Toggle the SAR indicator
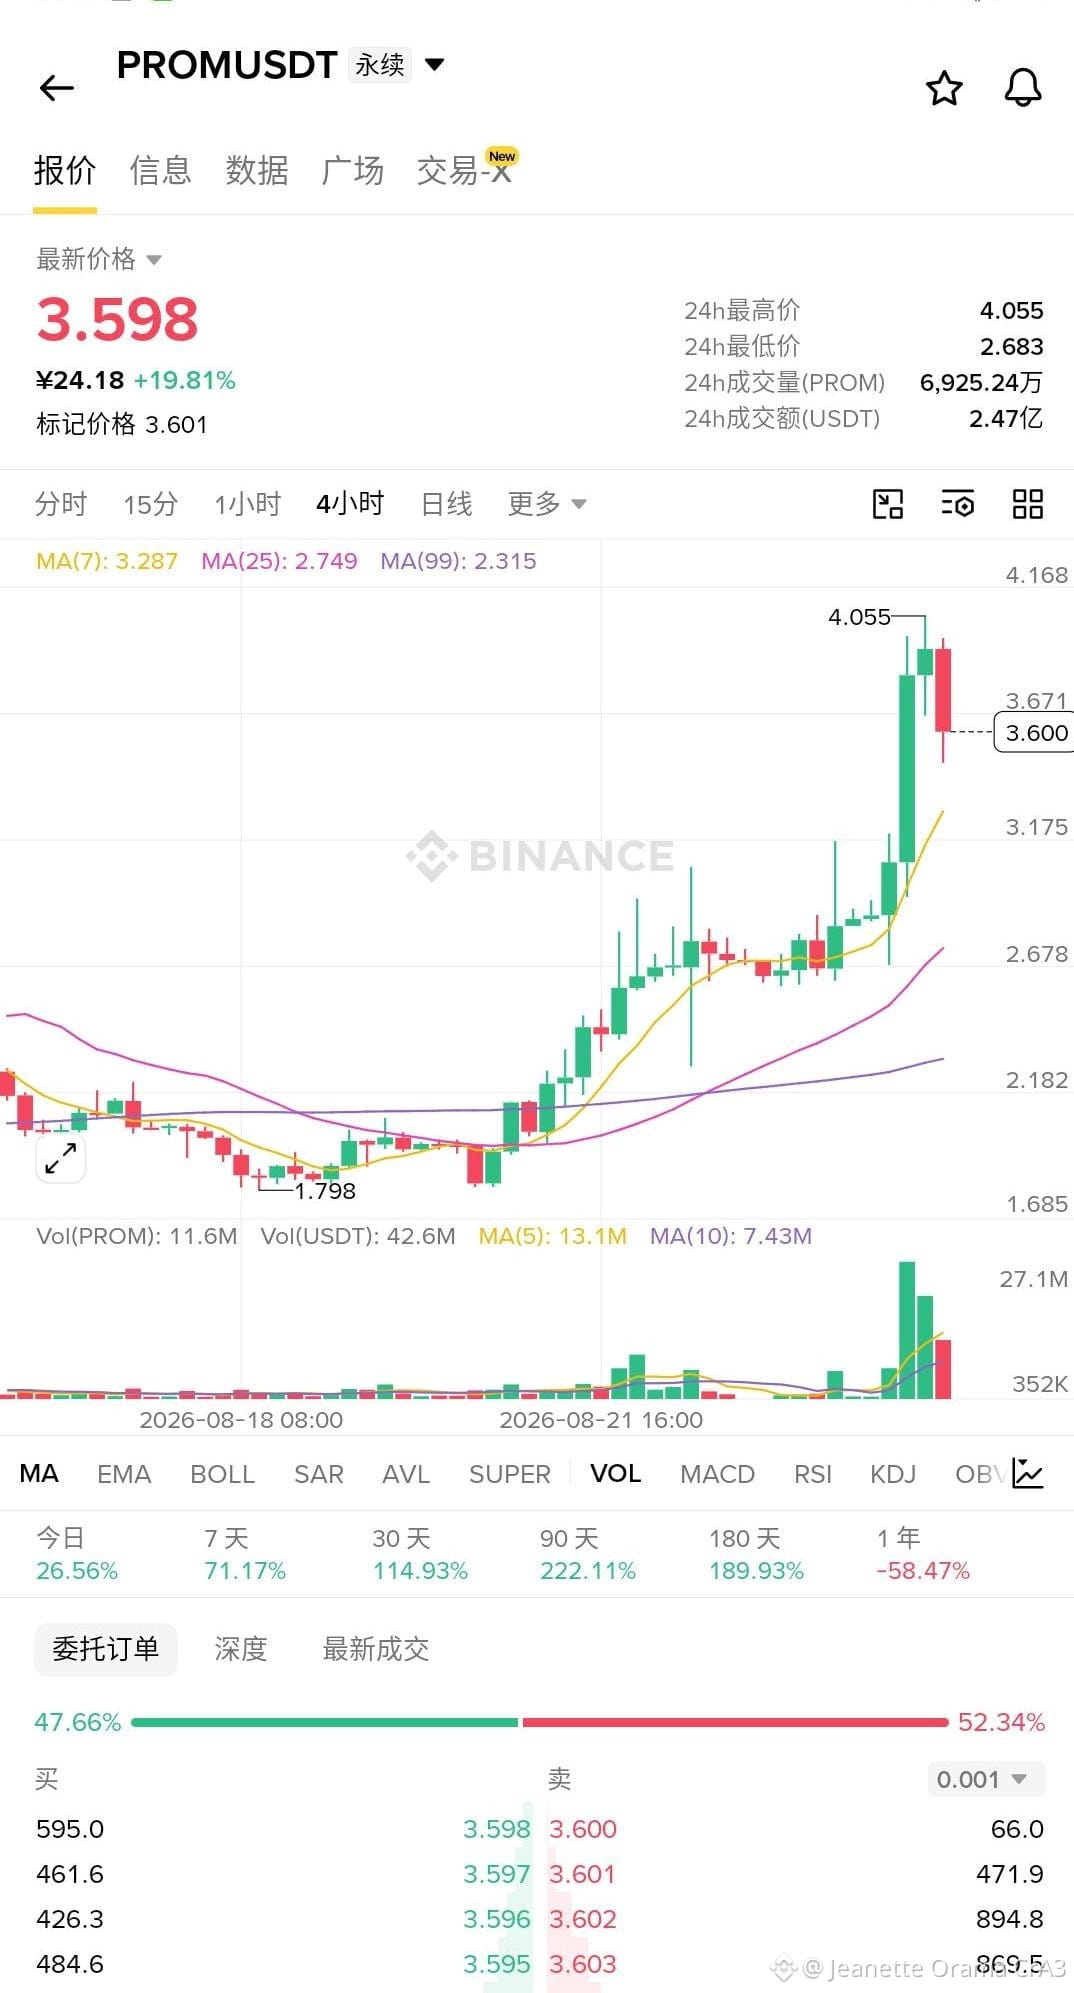 click(x=318, y=1474)
